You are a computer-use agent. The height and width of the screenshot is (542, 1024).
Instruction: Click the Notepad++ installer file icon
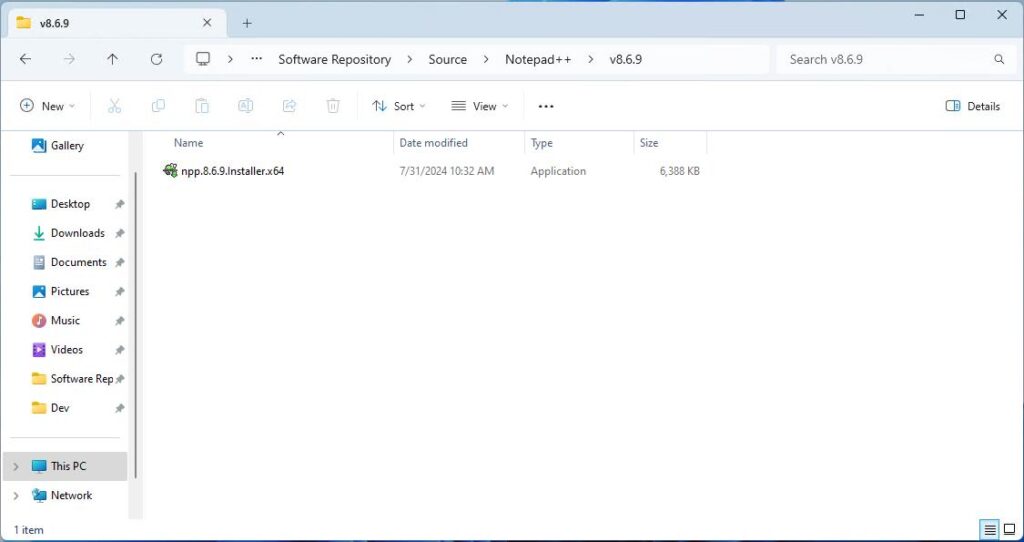tap(170, 171)
